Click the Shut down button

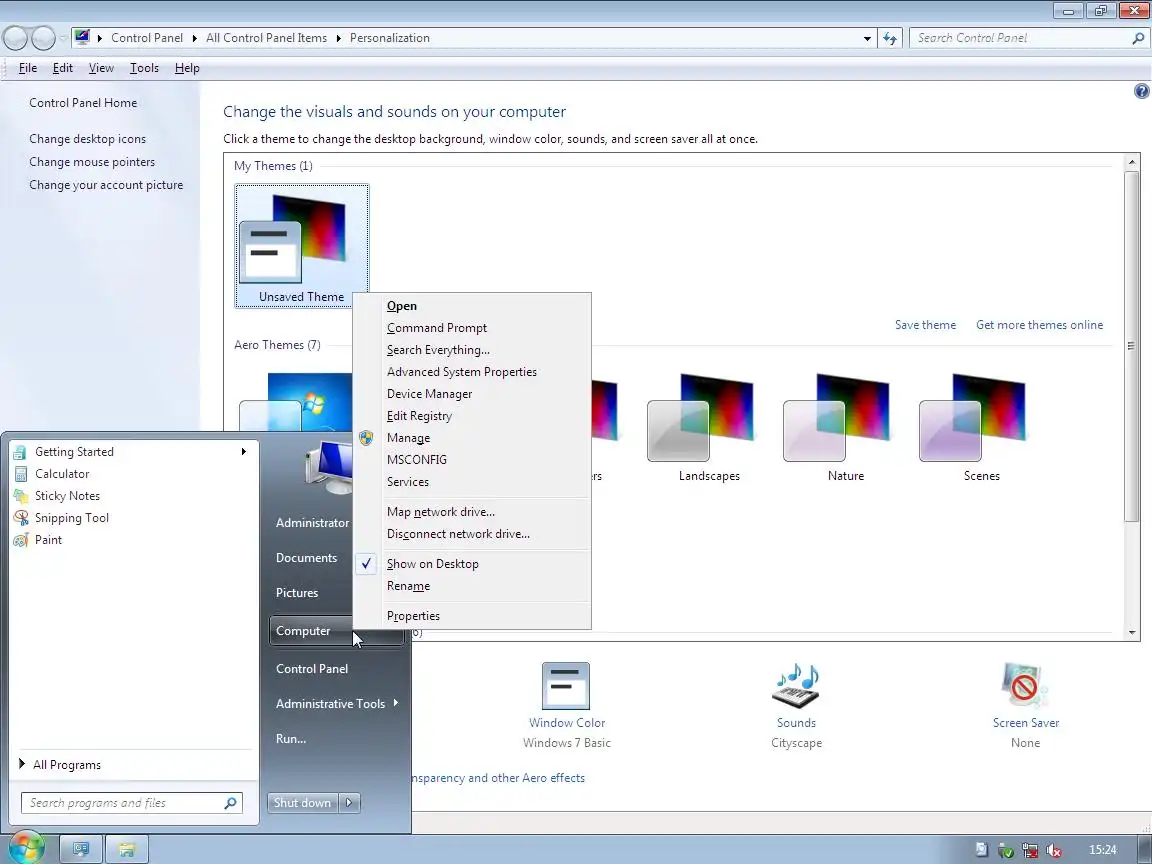(x=303, y=803)
